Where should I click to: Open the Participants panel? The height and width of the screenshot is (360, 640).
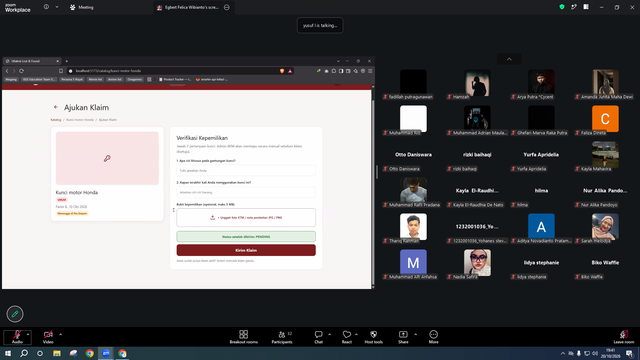pyautogui.click(x=282, y=337)
